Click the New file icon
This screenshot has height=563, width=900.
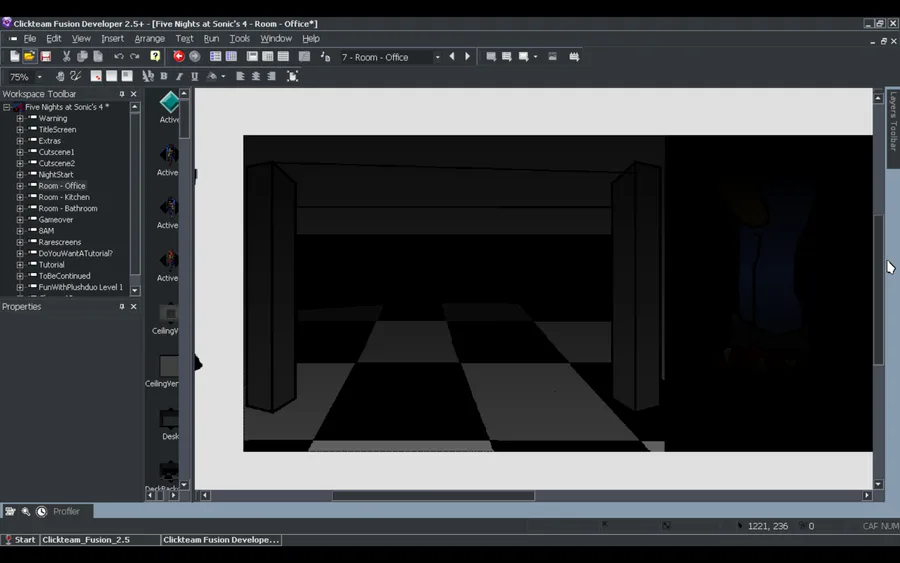pyautogui.click(x=14, y=56)
